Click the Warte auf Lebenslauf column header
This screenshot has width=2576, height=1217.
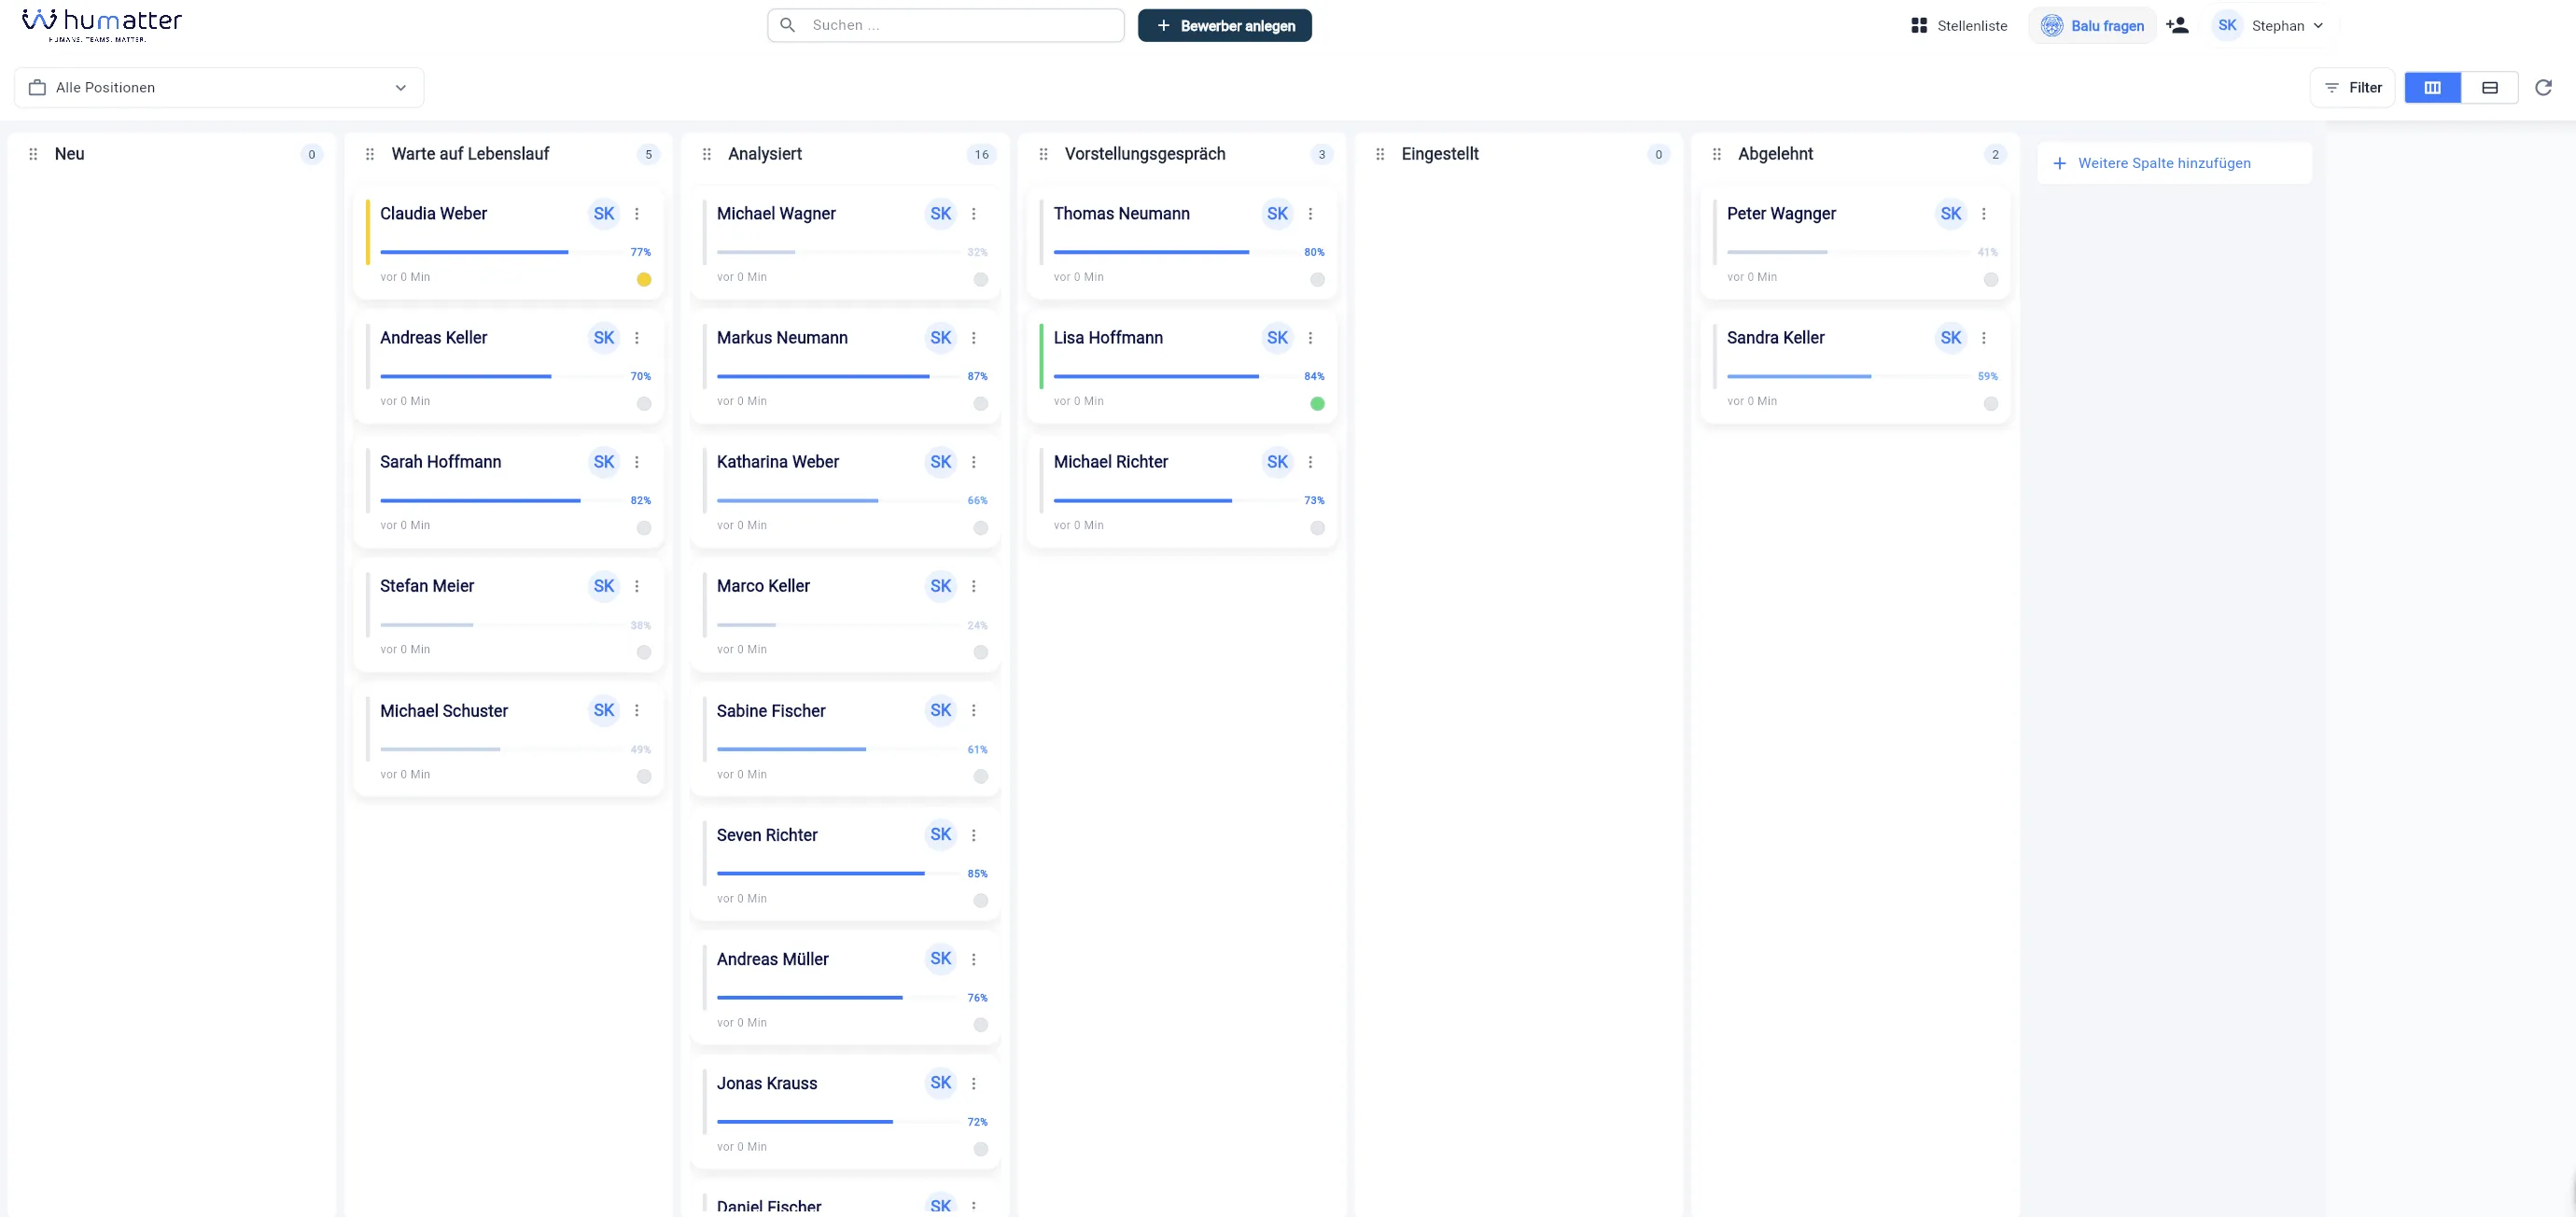[470, 154]
